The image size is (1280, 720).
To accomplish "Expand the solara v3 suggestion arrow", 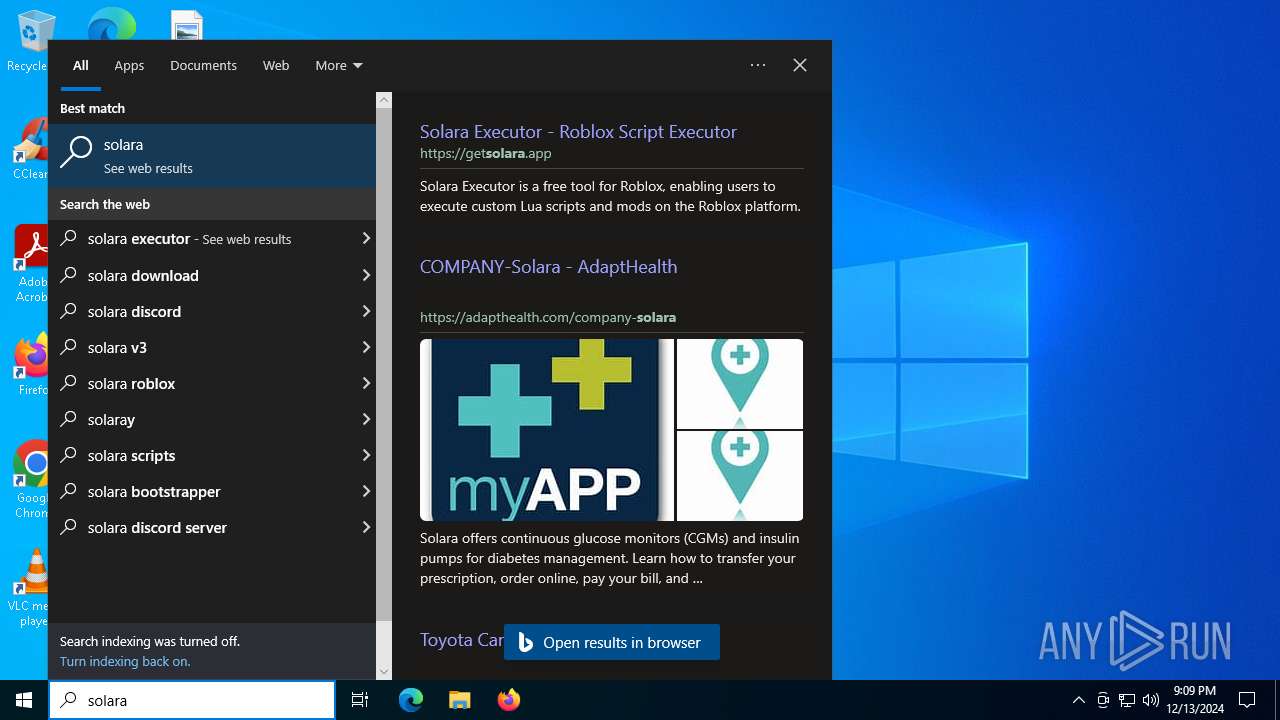I will coord(366,347).
